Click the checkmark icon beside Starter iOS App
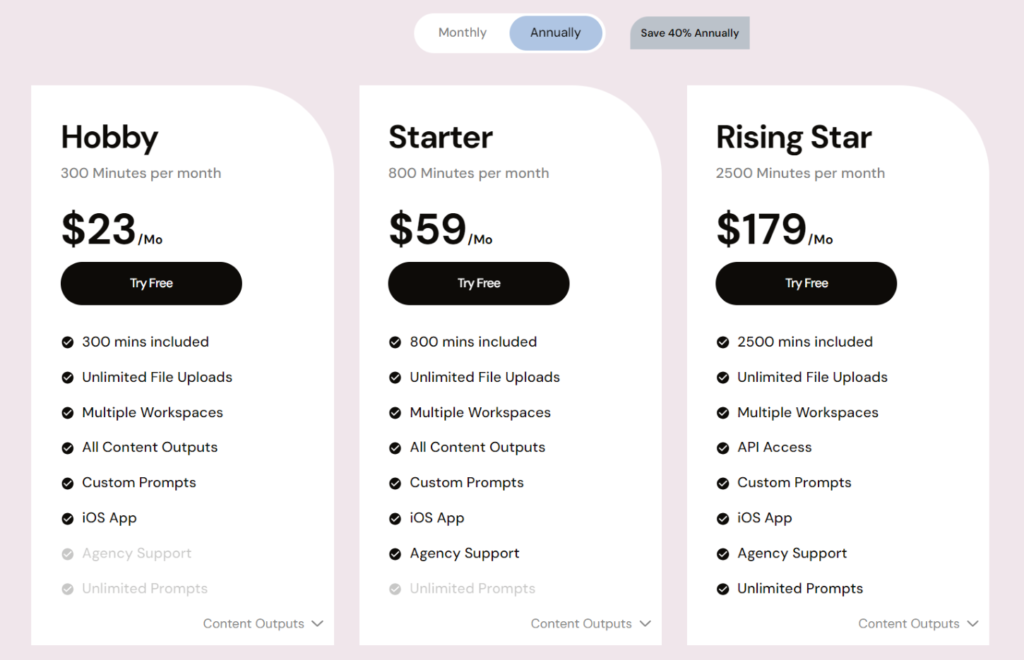Viewport: 1024px width, 660px height. point(395,518)
